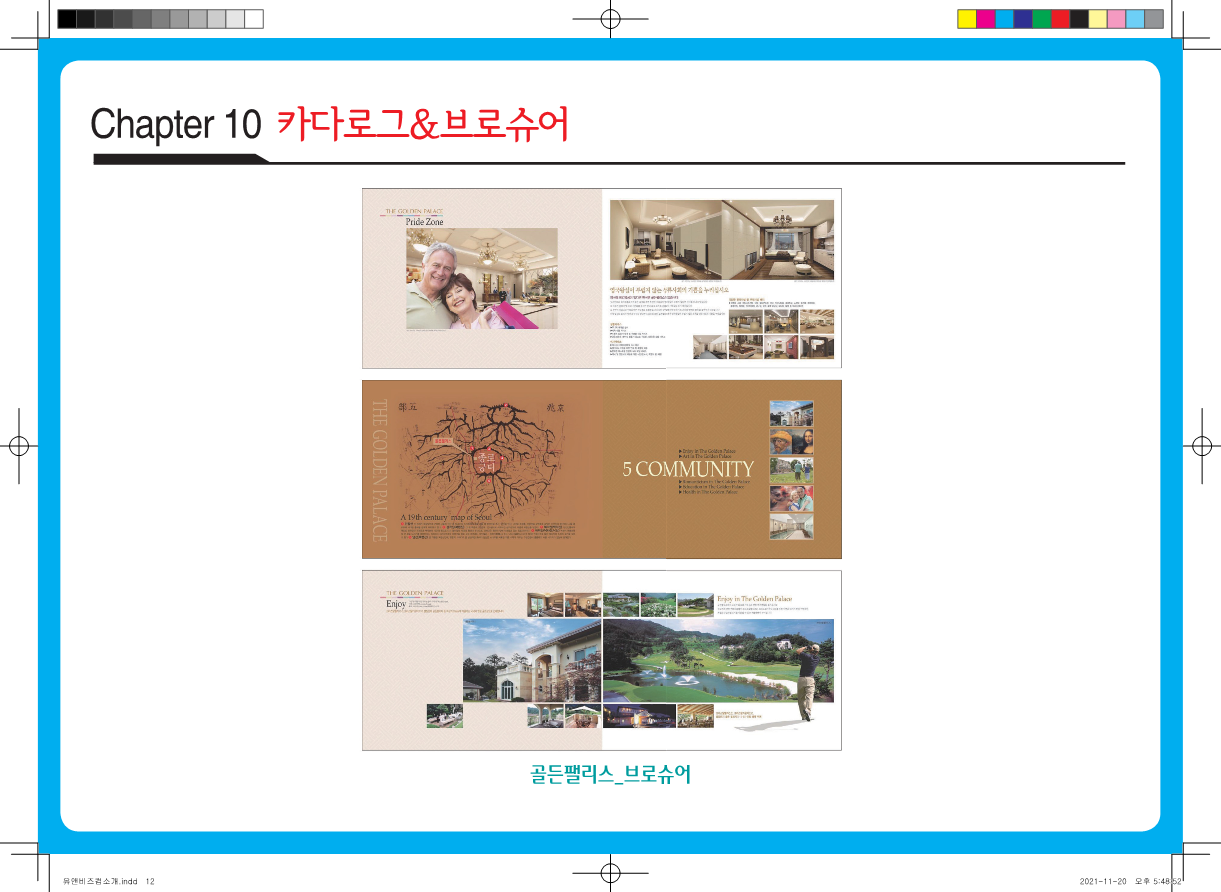Click the pure black swatch starting the grayscale bar
Image resolution: width=1221 pixels, height=892 pixels.
[67, 19]
